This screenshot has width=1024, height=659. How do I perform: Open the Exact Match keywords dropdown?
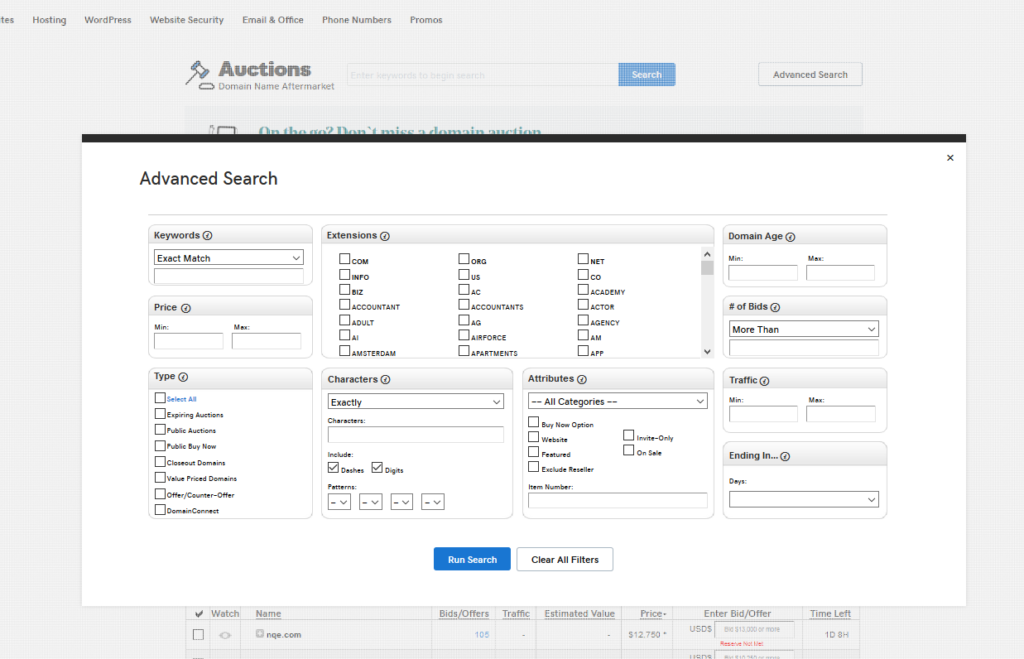tap(228, 258)
